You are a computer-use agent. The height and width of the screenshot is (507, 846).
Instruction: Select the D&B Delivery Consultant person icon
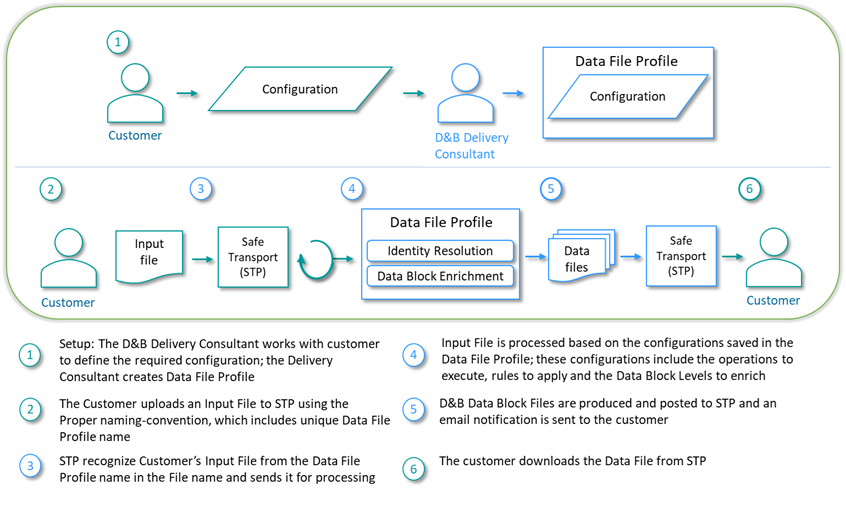(465, 93)
